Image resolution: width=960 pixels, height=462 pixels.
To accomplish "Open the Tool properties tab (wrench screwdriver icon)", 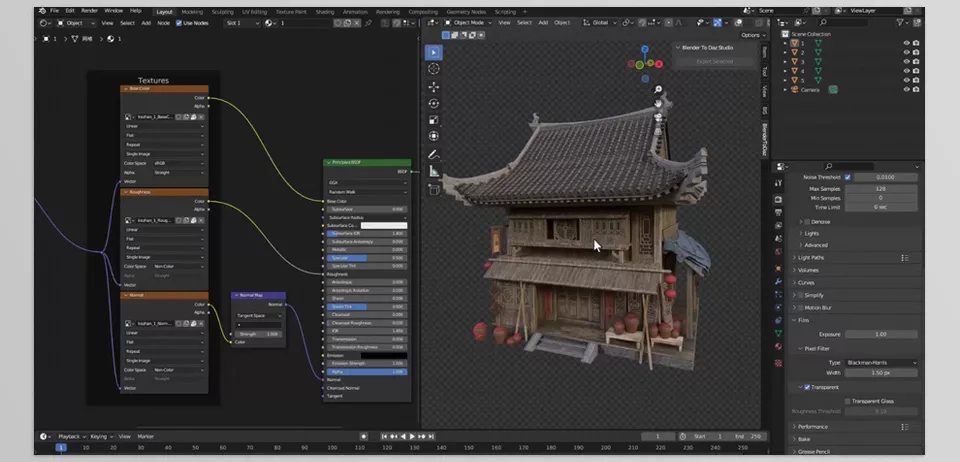I will tap(778, 183).
